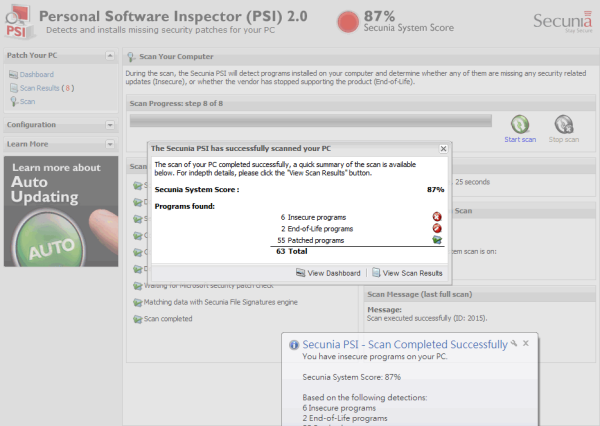The image size is (600, 426).
Task: Click the Patched programs green icon
Action: click(437, 240)
